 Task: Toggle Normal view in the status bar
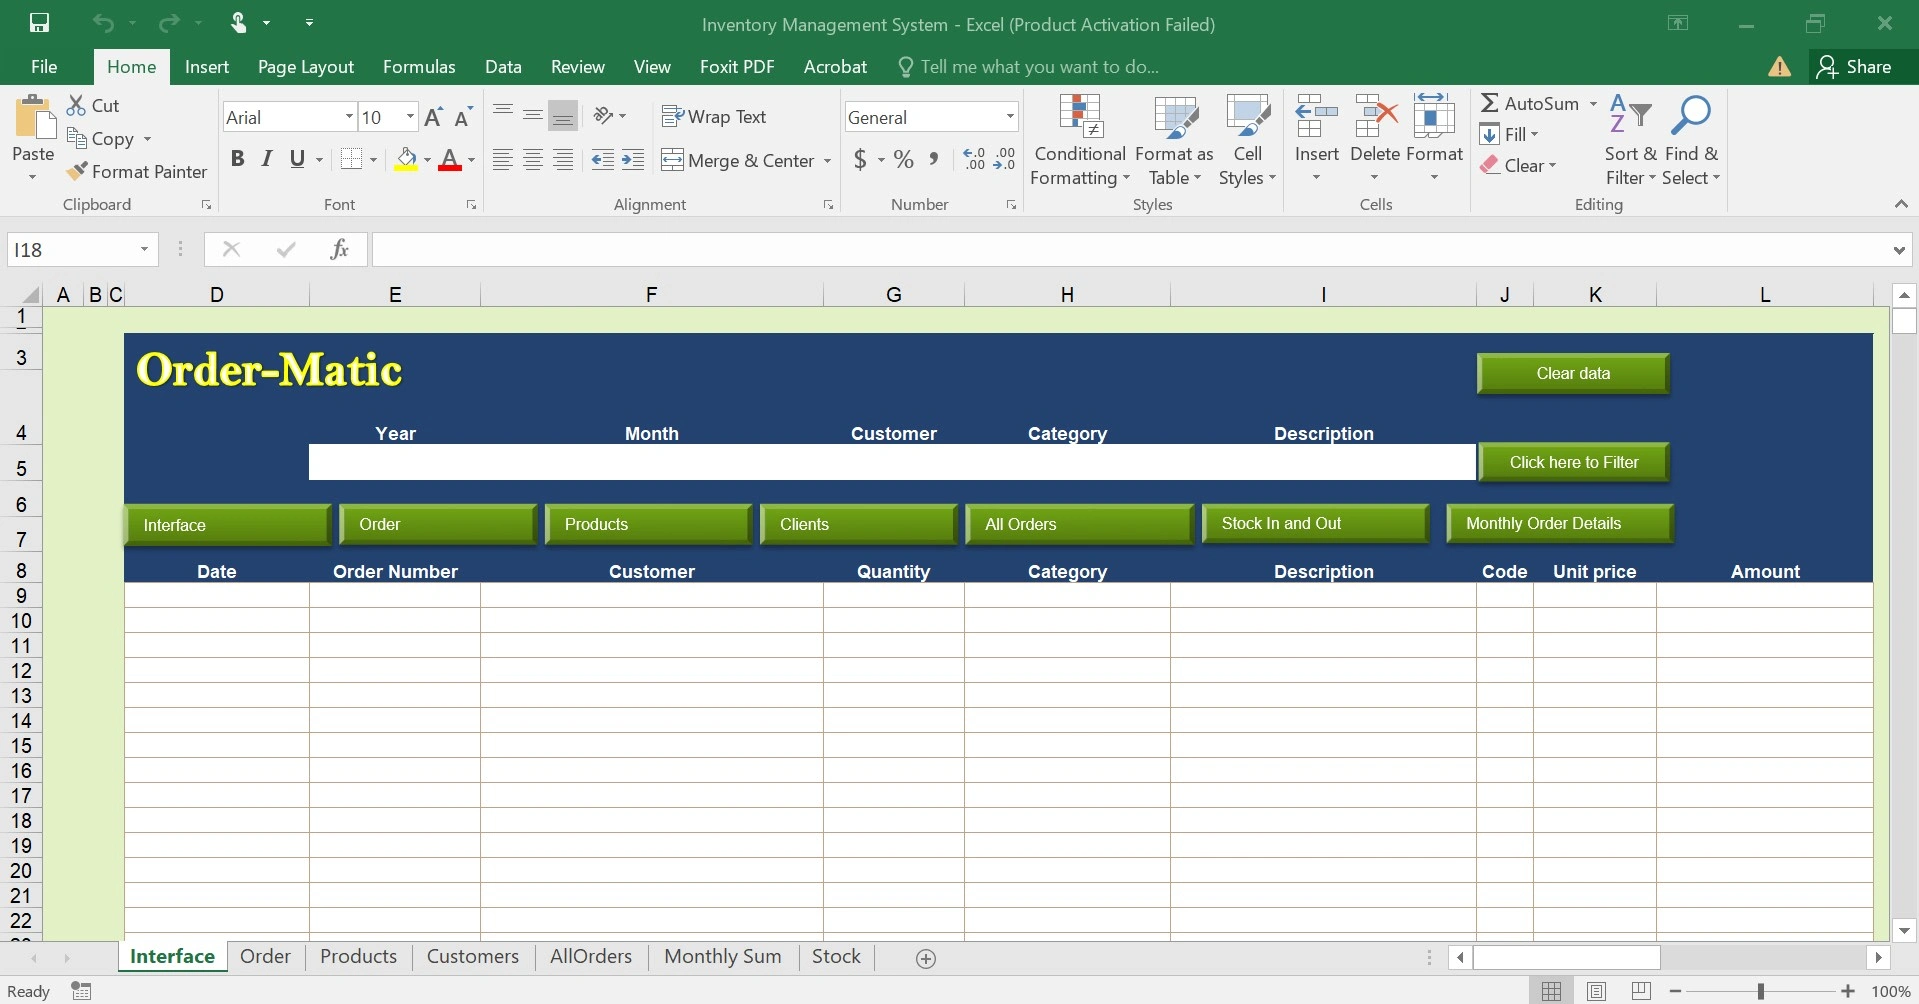[1551, 991]
